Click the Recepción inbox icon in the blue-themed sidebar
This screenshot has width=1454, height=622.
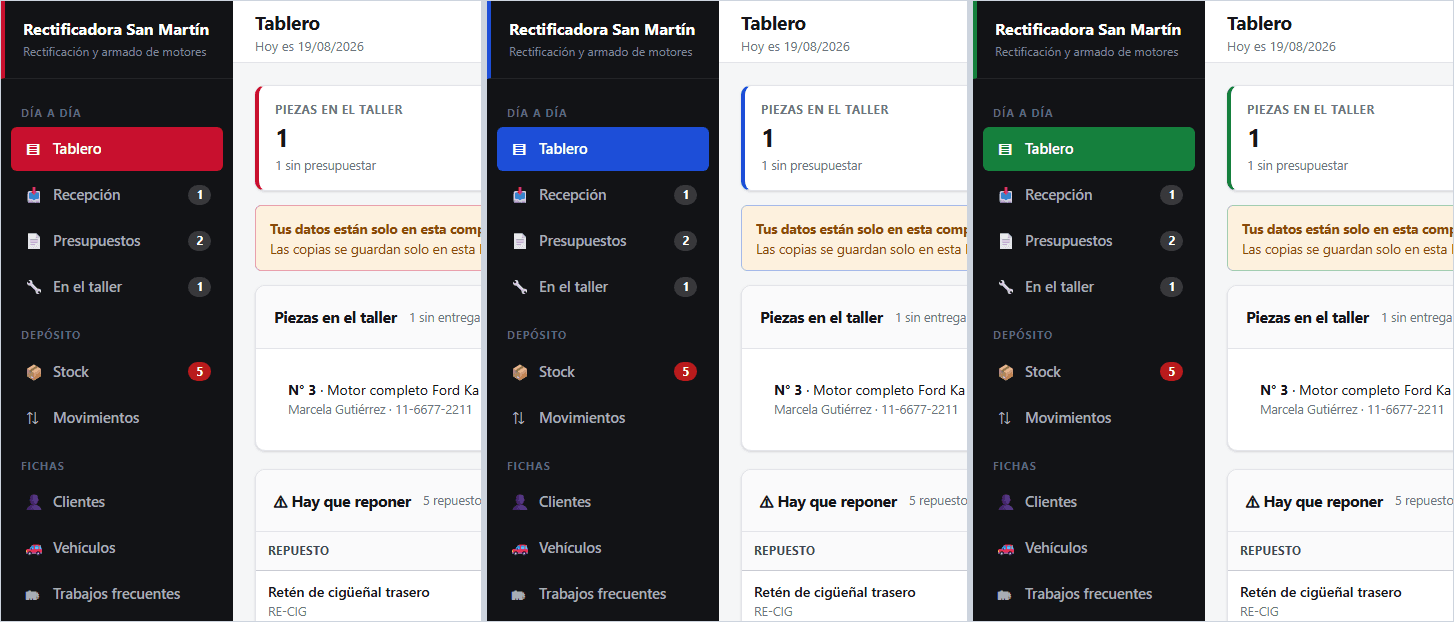(519, 195)
